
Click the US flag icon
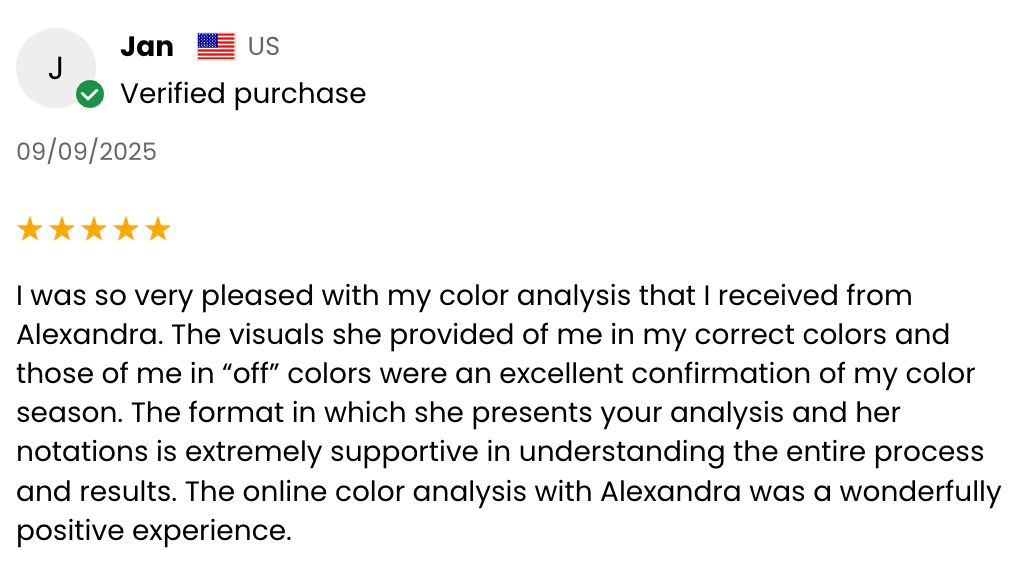coord(216,46)
